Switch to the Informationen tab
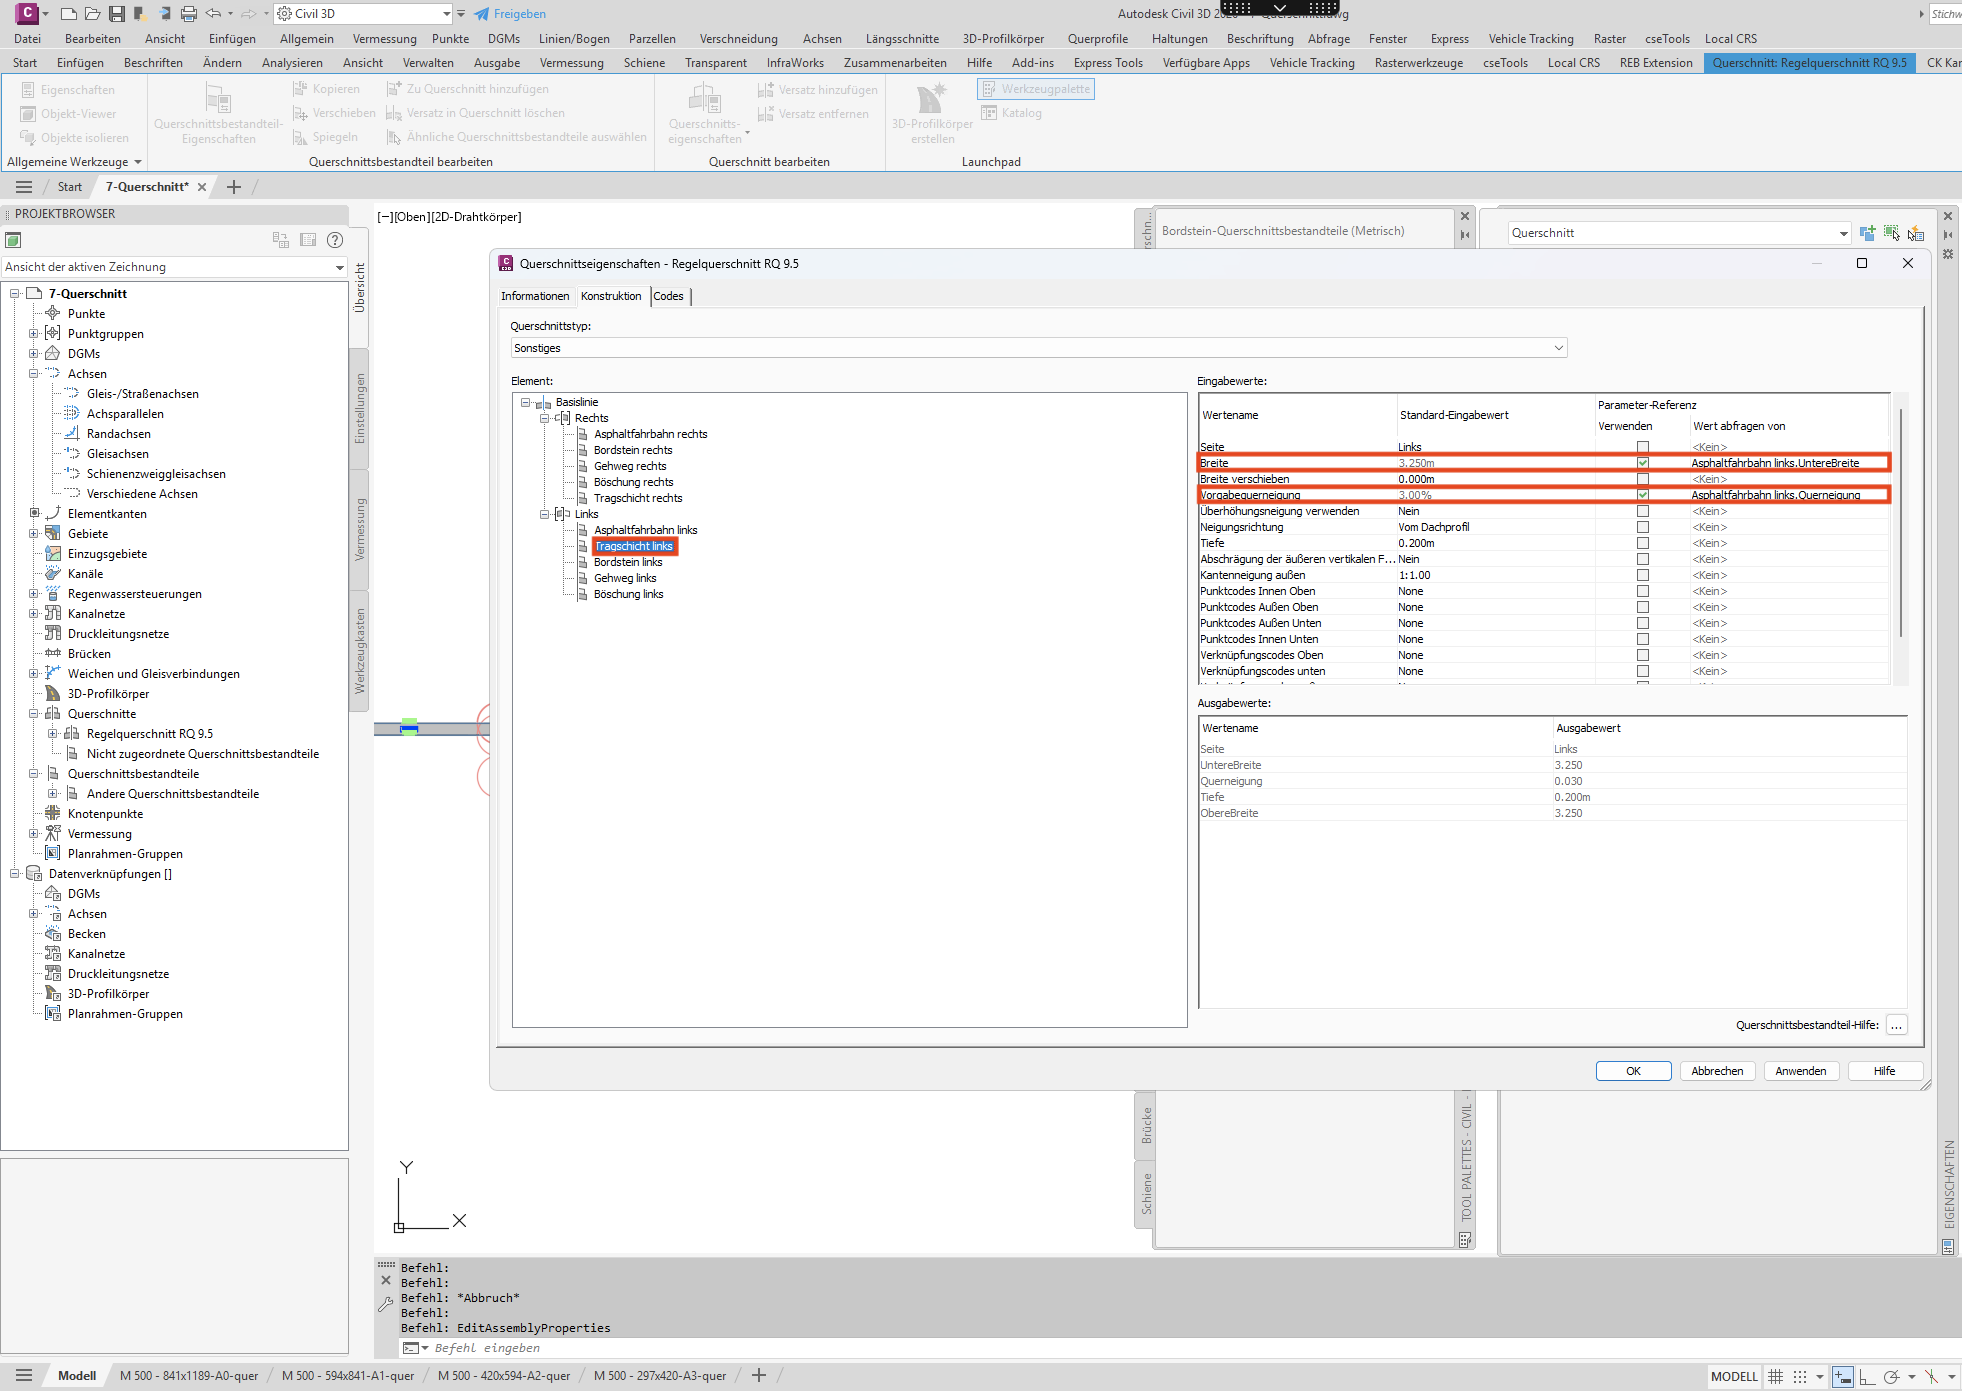 coord(535,296)
